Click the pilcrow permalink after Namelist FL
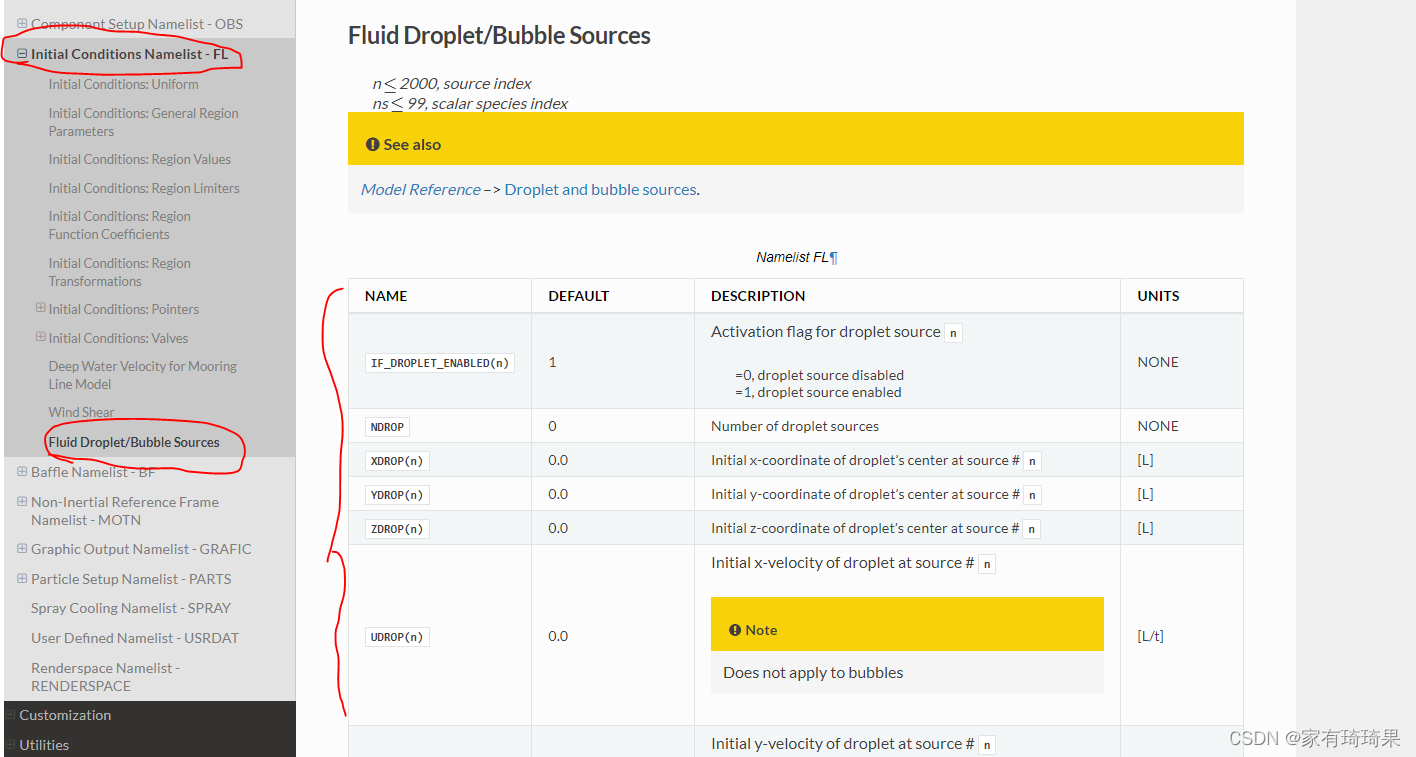Screen dimensions: 1416x757 [x=834, y=258]
